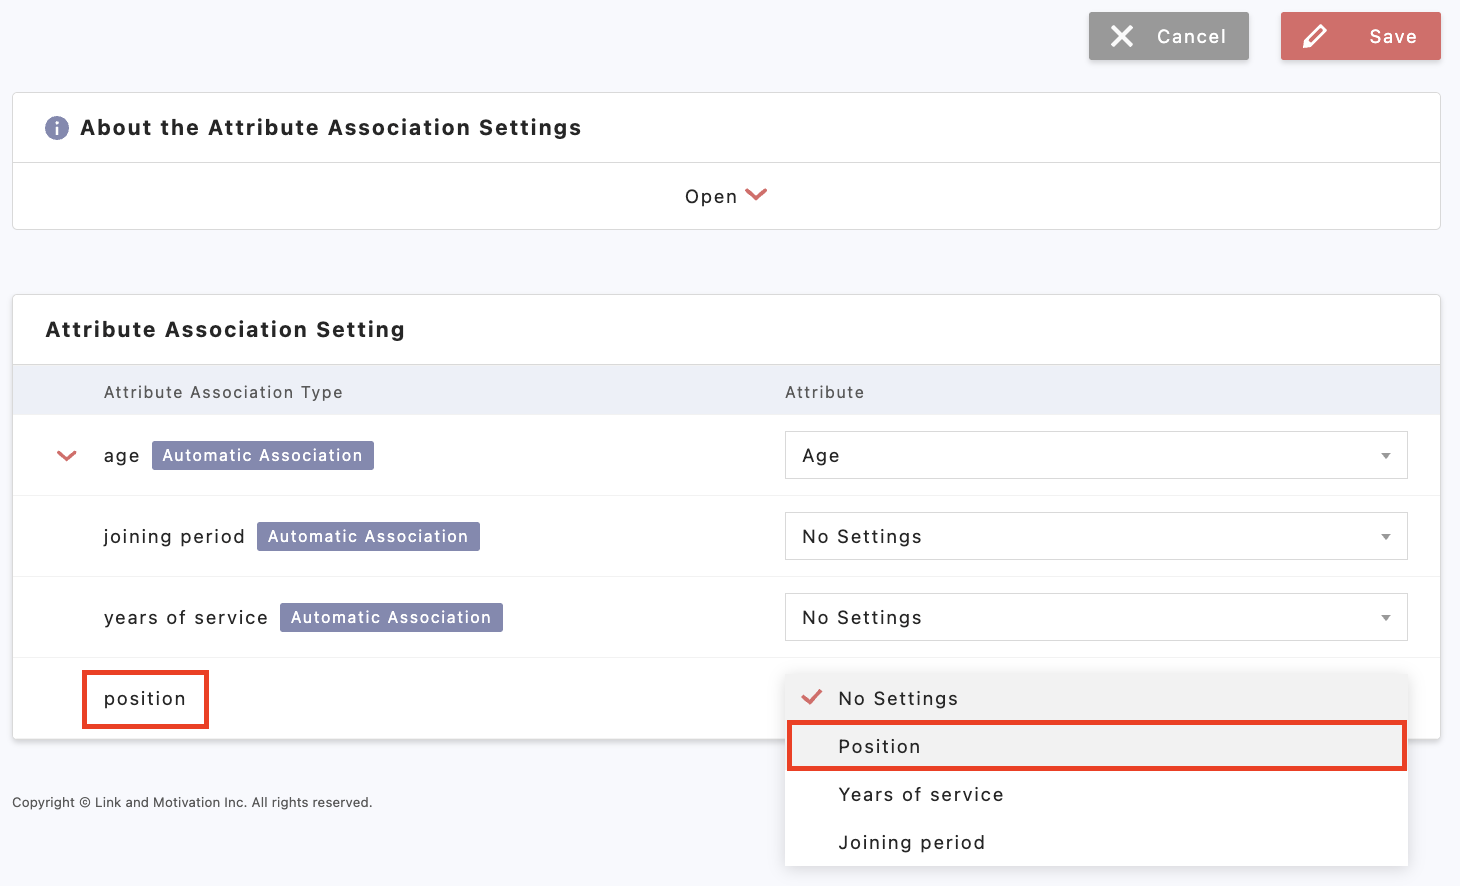The height and width of the screenshot is (886, 1460).
Task: Open the joining period attribute dropdown
Action: click(1095, 536)
